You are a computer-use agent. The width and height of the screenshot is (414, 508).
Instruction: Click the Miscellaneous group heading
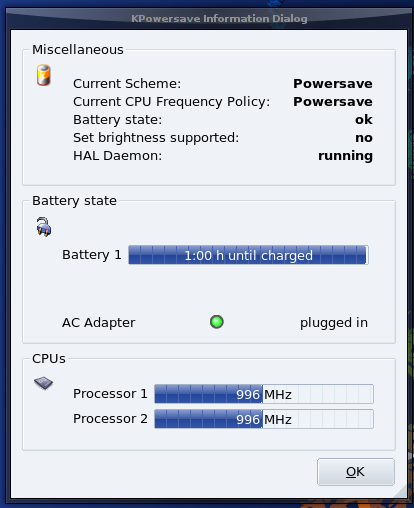[x=78, y=50]
